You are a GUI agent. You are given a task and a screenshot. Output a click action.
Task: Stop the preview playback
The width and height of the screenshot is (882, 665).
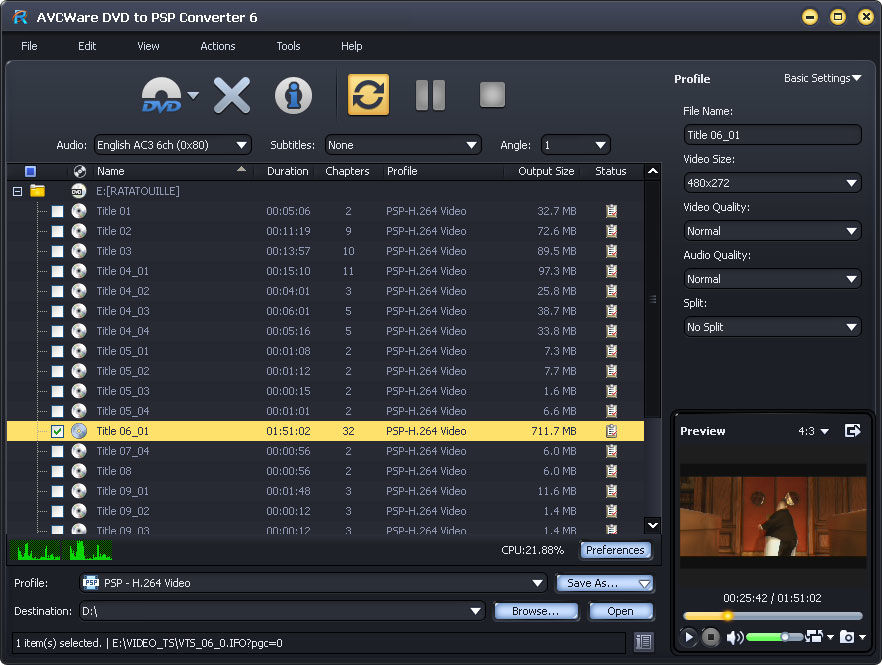coord(710,637)
